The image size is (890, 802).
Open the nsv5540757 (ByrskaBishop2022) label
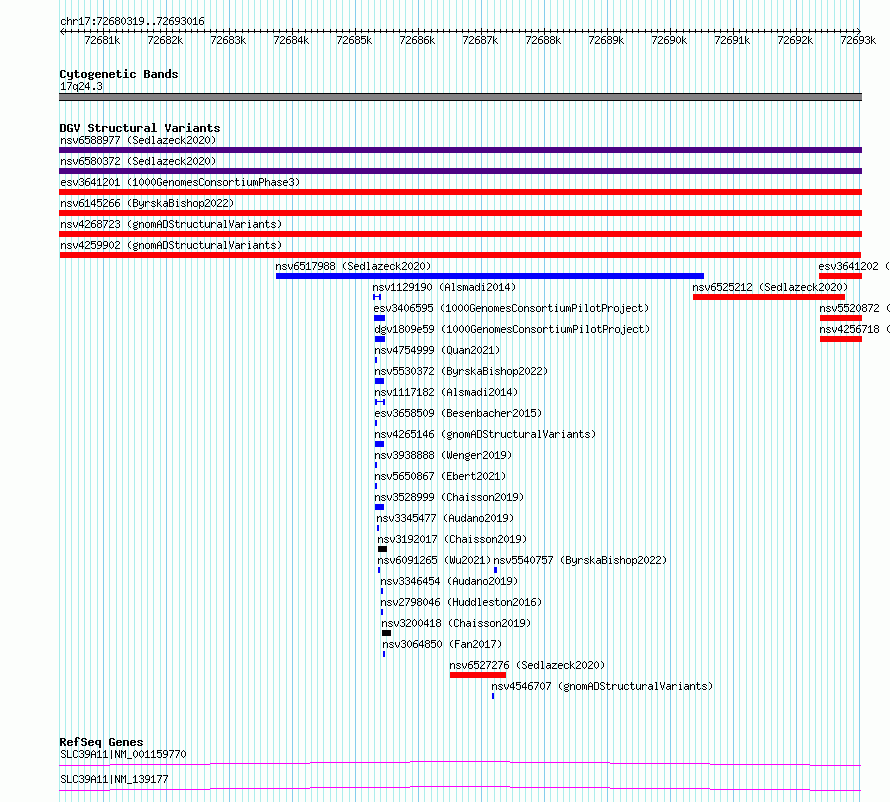click(x=580, y=560)
